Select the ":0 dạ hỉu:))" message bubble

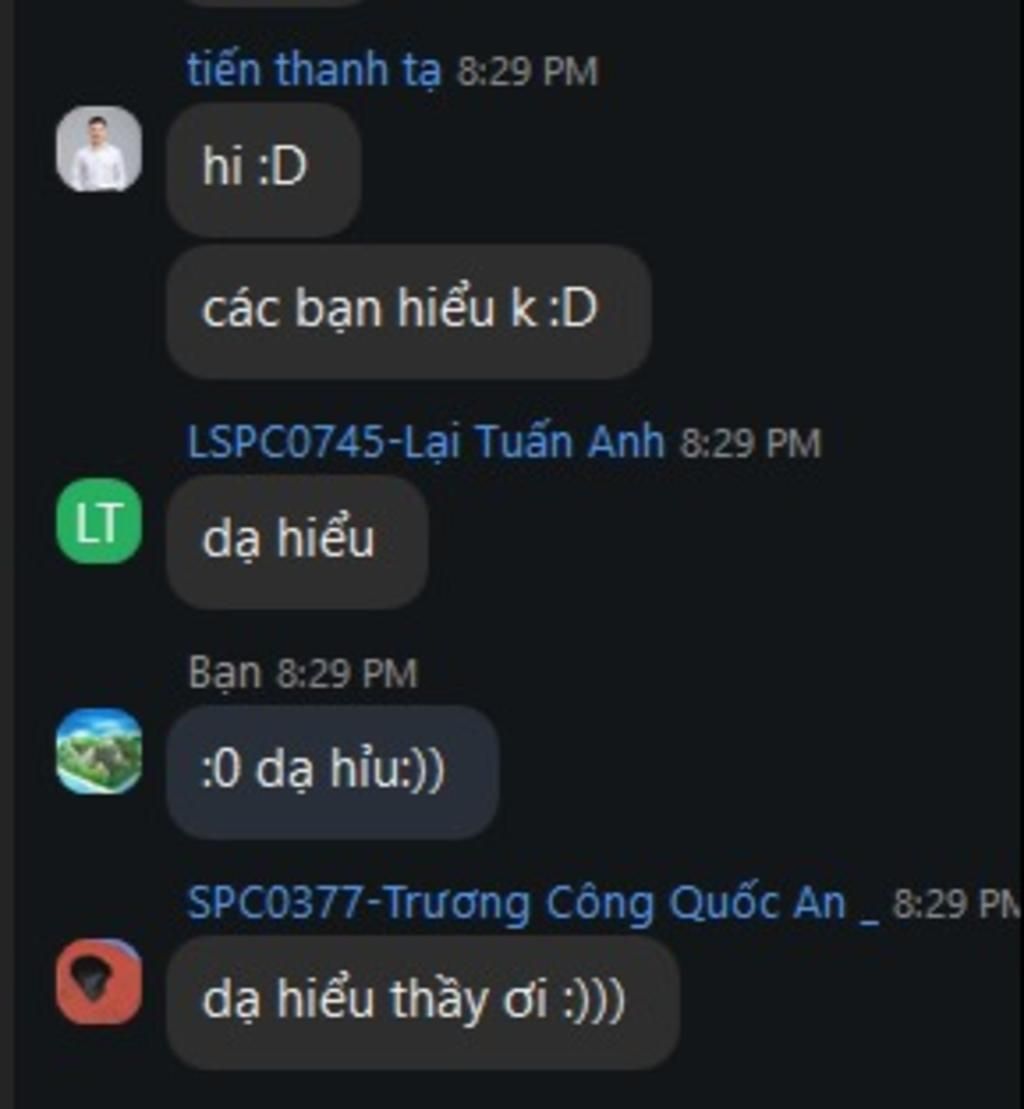(x=332, y=771)
